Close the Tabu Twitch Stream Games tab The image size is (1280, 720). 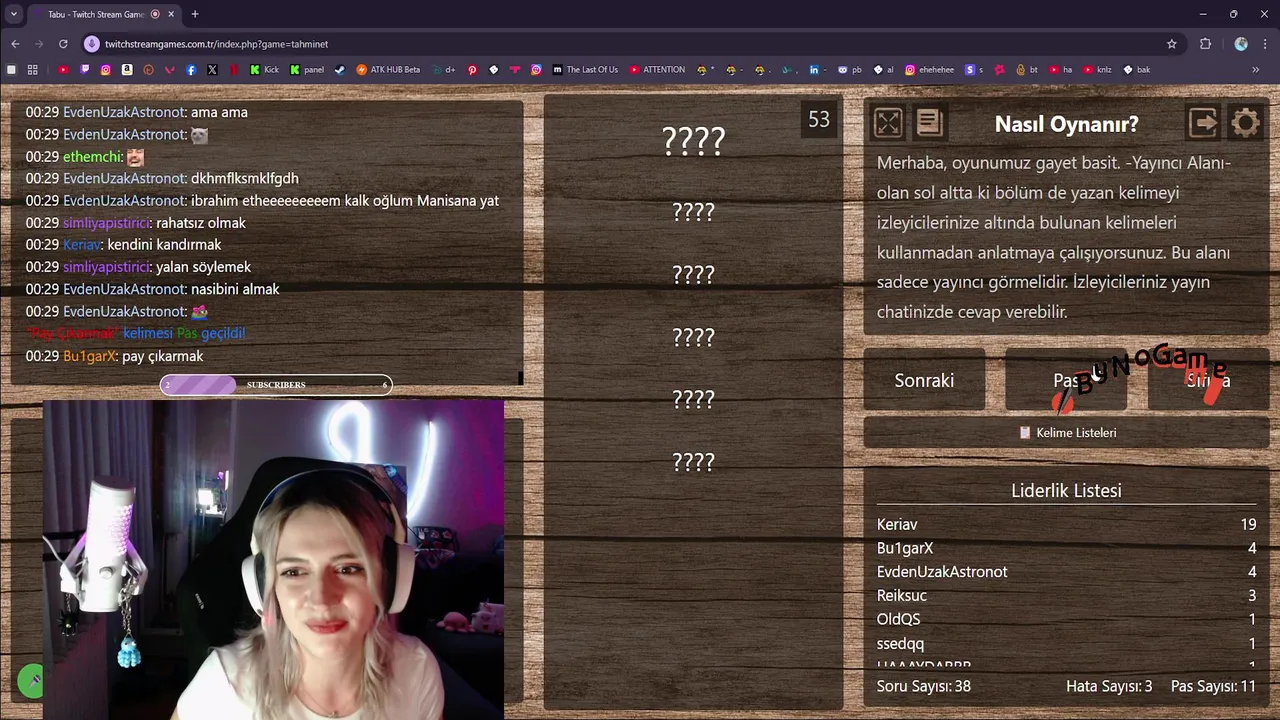pyautogui.click(x=171, y=14)
